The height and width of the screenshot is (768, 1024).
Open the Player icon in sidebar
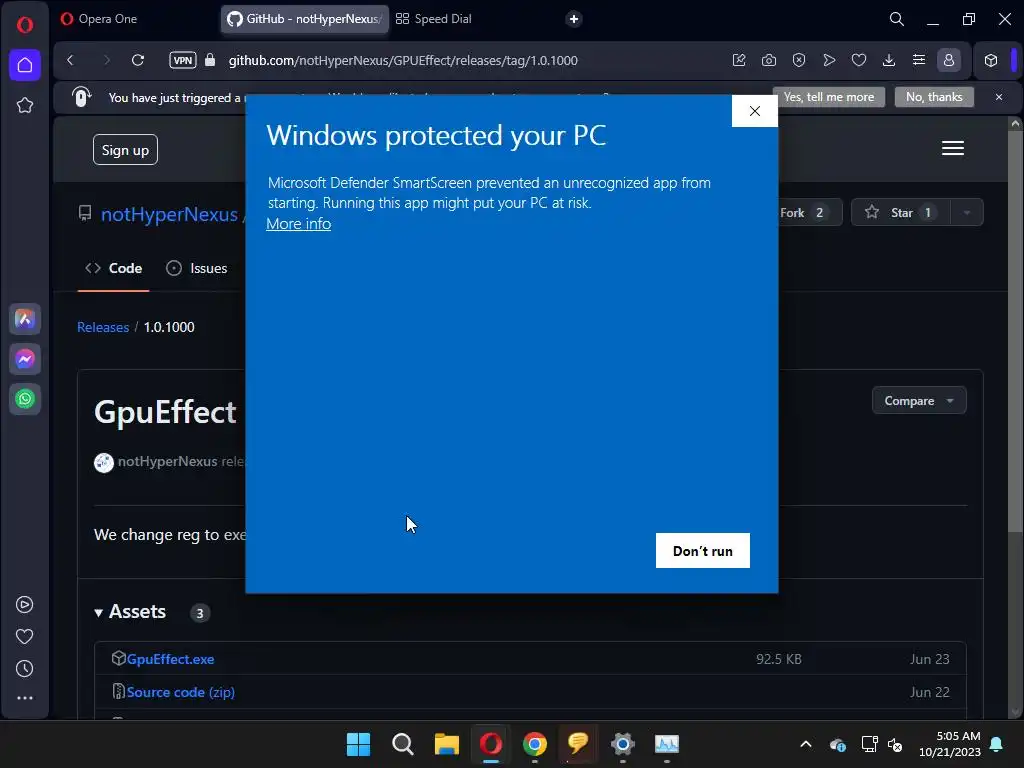[25, 605]
